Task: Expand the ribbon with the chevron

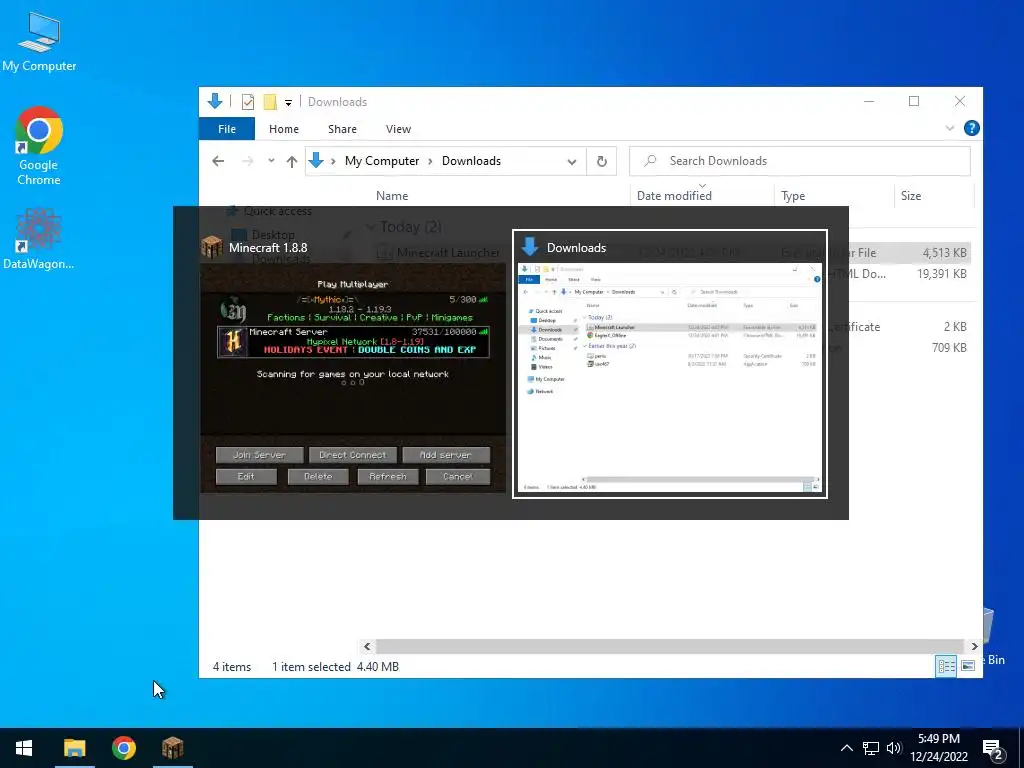Action: [x=950, y=128]
